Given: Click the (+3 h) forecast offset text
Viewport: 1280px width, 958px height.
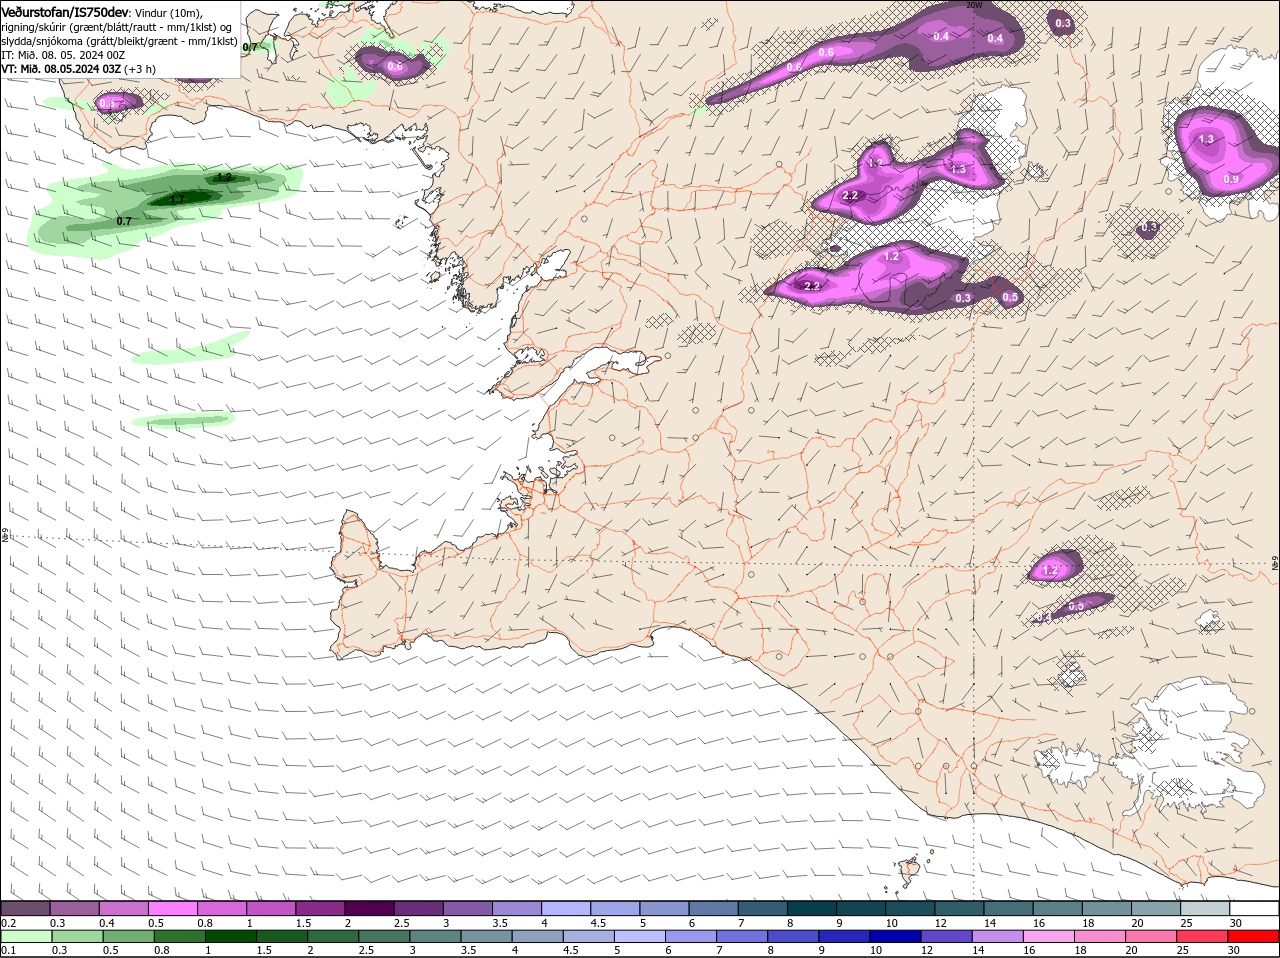Looking at the screenshot, I should click(x=141, y=69).
